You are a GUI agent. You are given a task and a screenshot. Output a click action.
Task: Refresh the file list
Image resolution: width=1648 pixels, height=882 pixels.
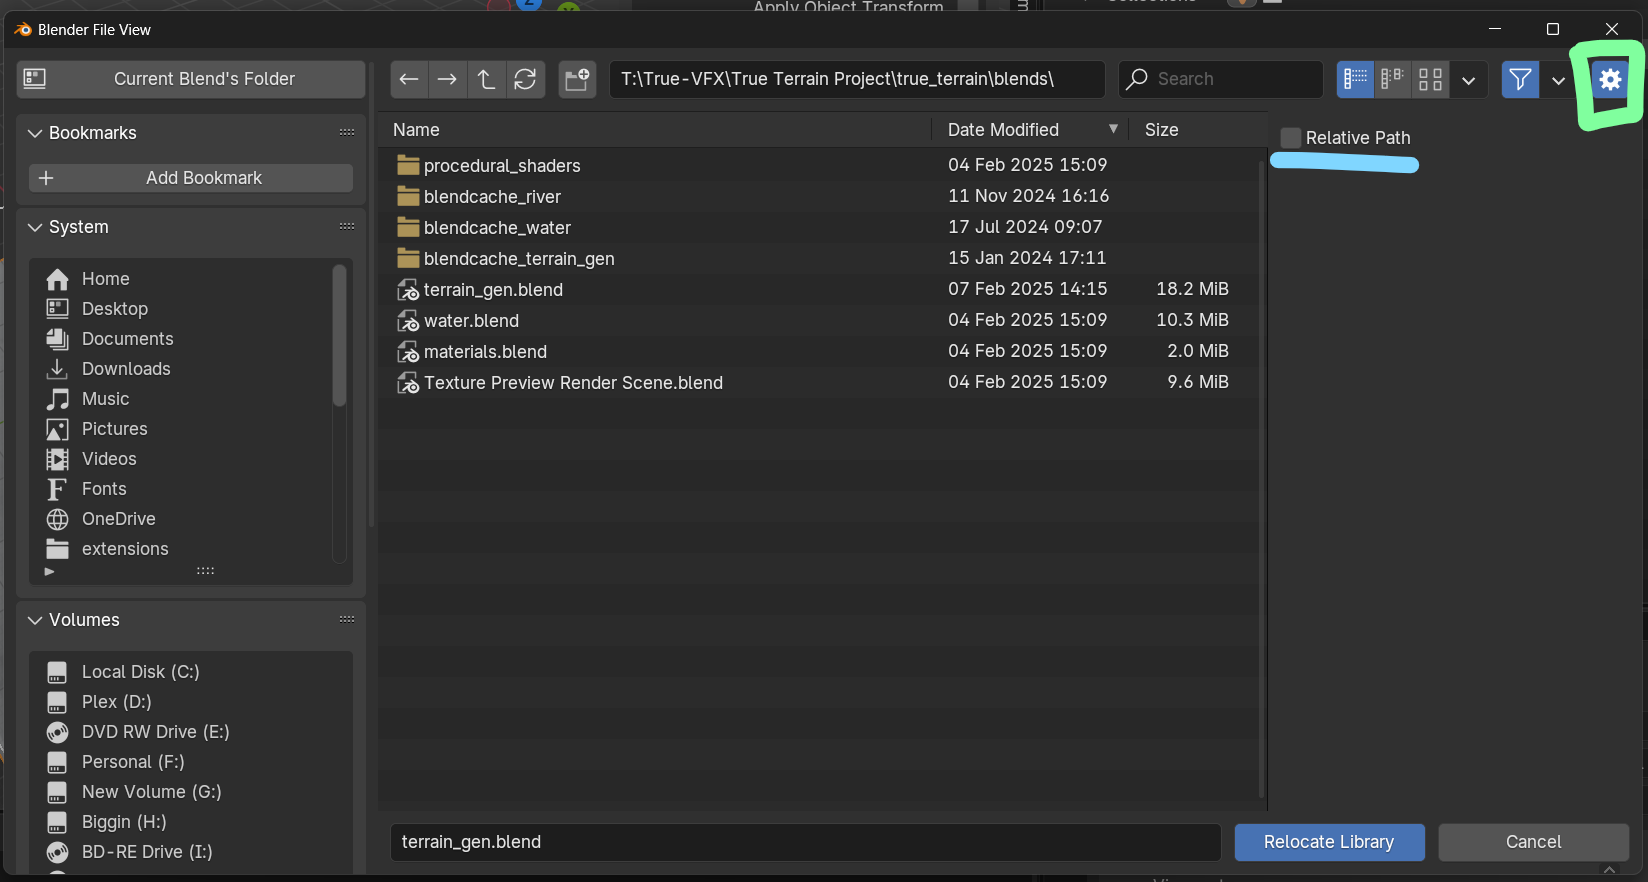click(x=525, y=79)
